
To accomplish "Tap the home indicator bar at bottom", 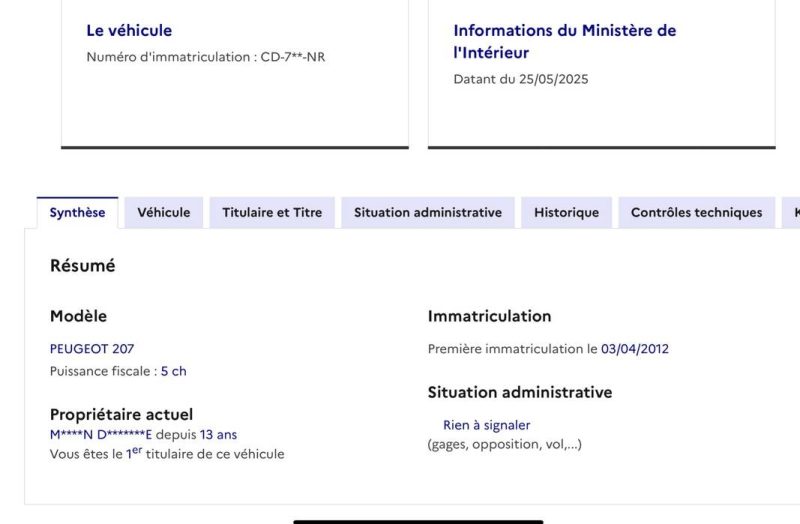I will point(418,520).
